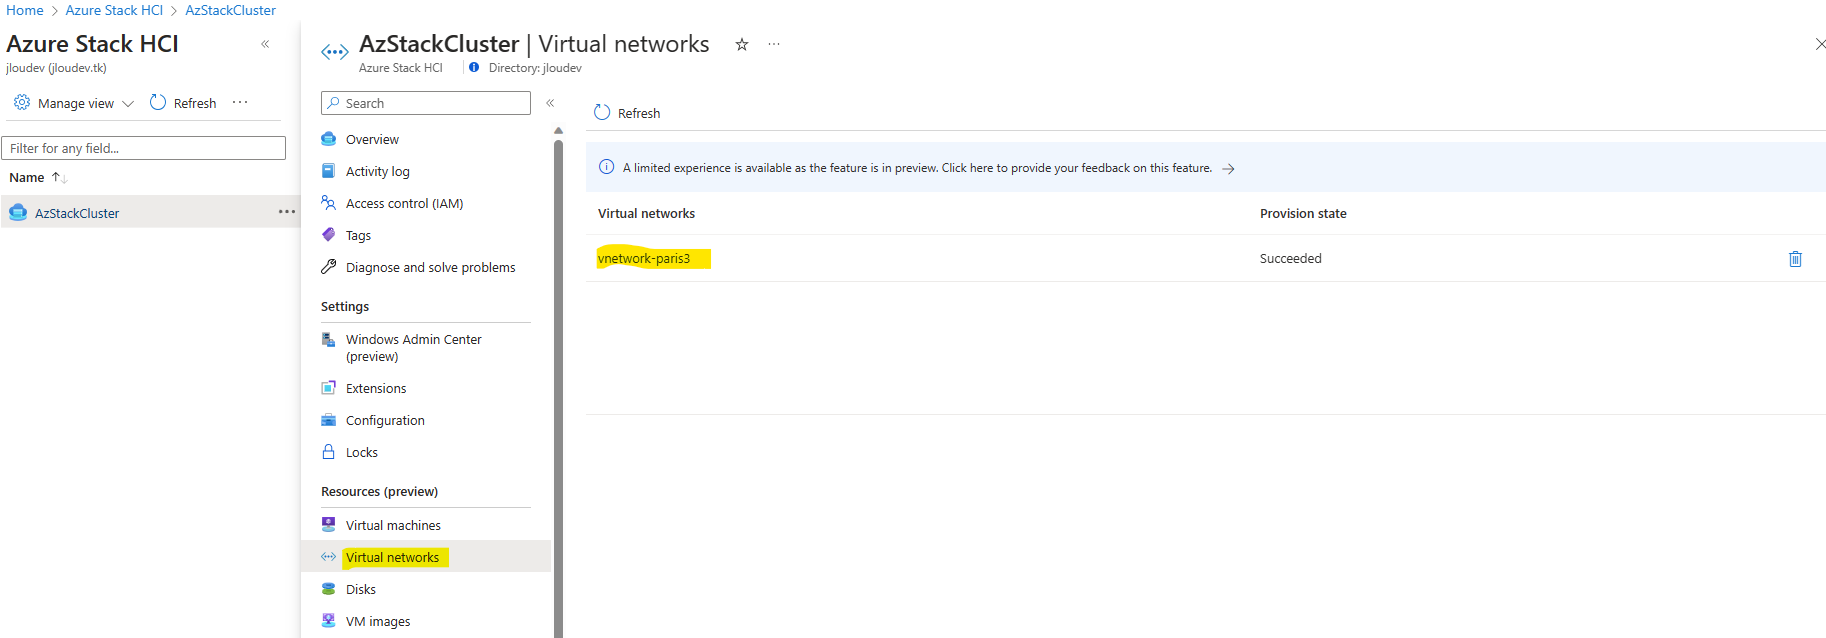This screenshot has width=1826, height=638.
Task: Open the ellipsis menu next to page title
Action: 774,44
